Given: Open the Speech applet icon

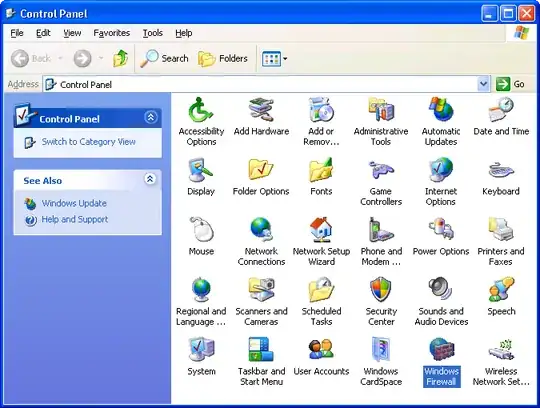Looking at the screenshot, I should pyautogui.click(x=501, y=290).
